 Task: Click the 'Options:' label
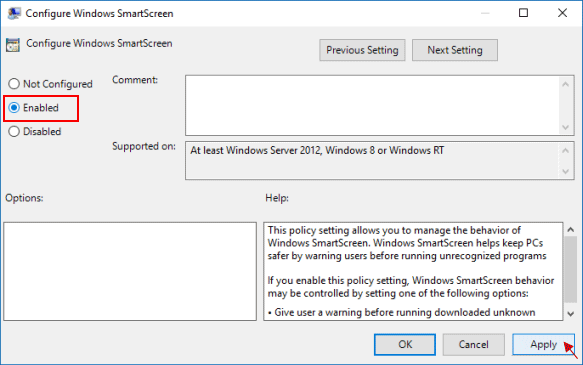[24, 198]
